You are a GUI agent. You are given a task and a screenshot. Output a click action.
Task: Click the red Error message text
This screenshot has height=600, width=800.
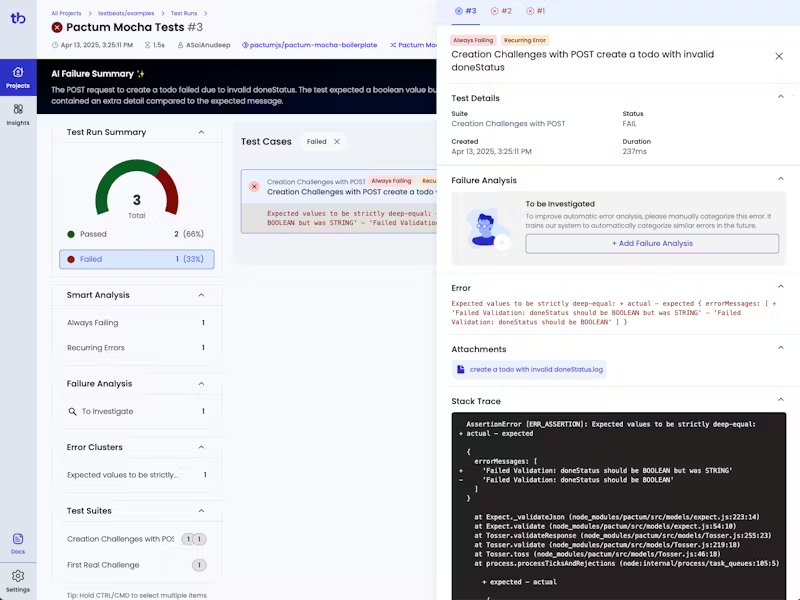coord(614,313)
